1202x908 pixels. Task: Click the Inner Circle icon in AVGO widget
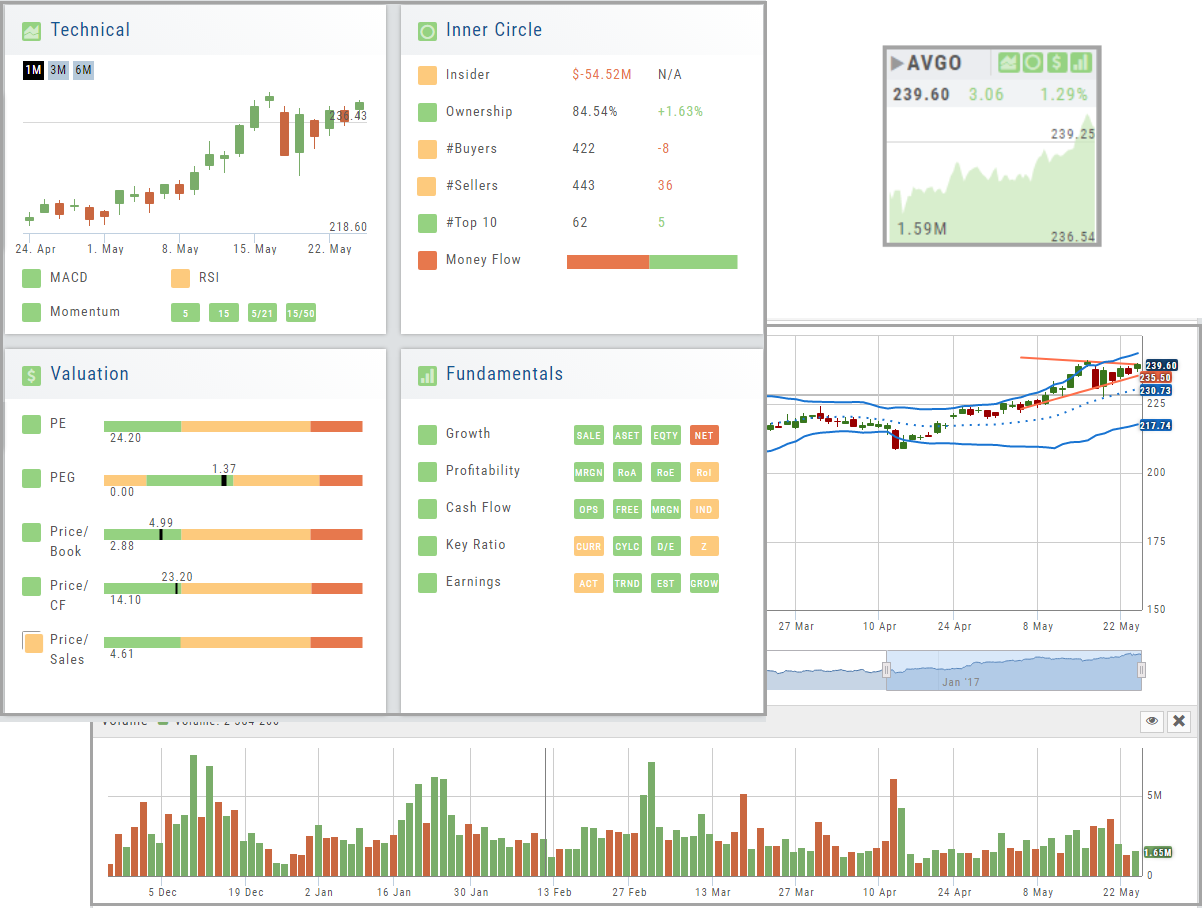[x=1032, y=63]
